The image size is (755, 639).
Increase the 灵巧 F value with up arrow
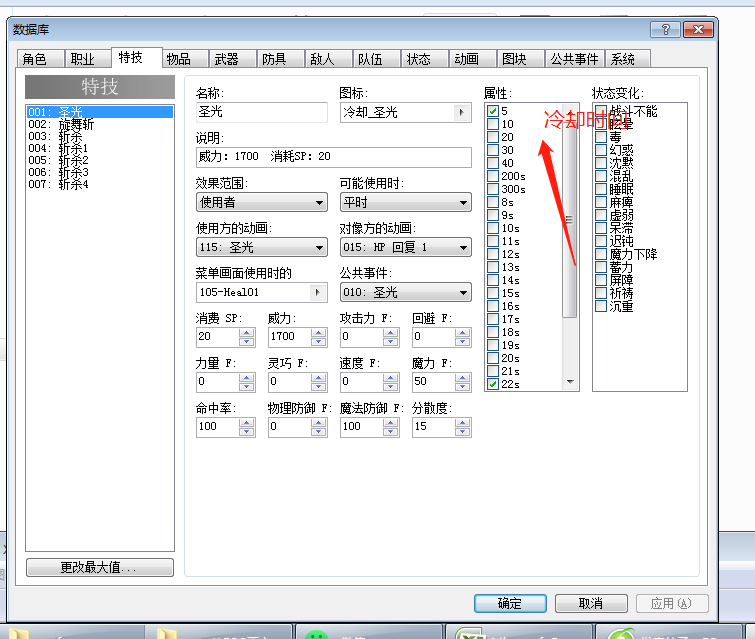click(318, 378)
